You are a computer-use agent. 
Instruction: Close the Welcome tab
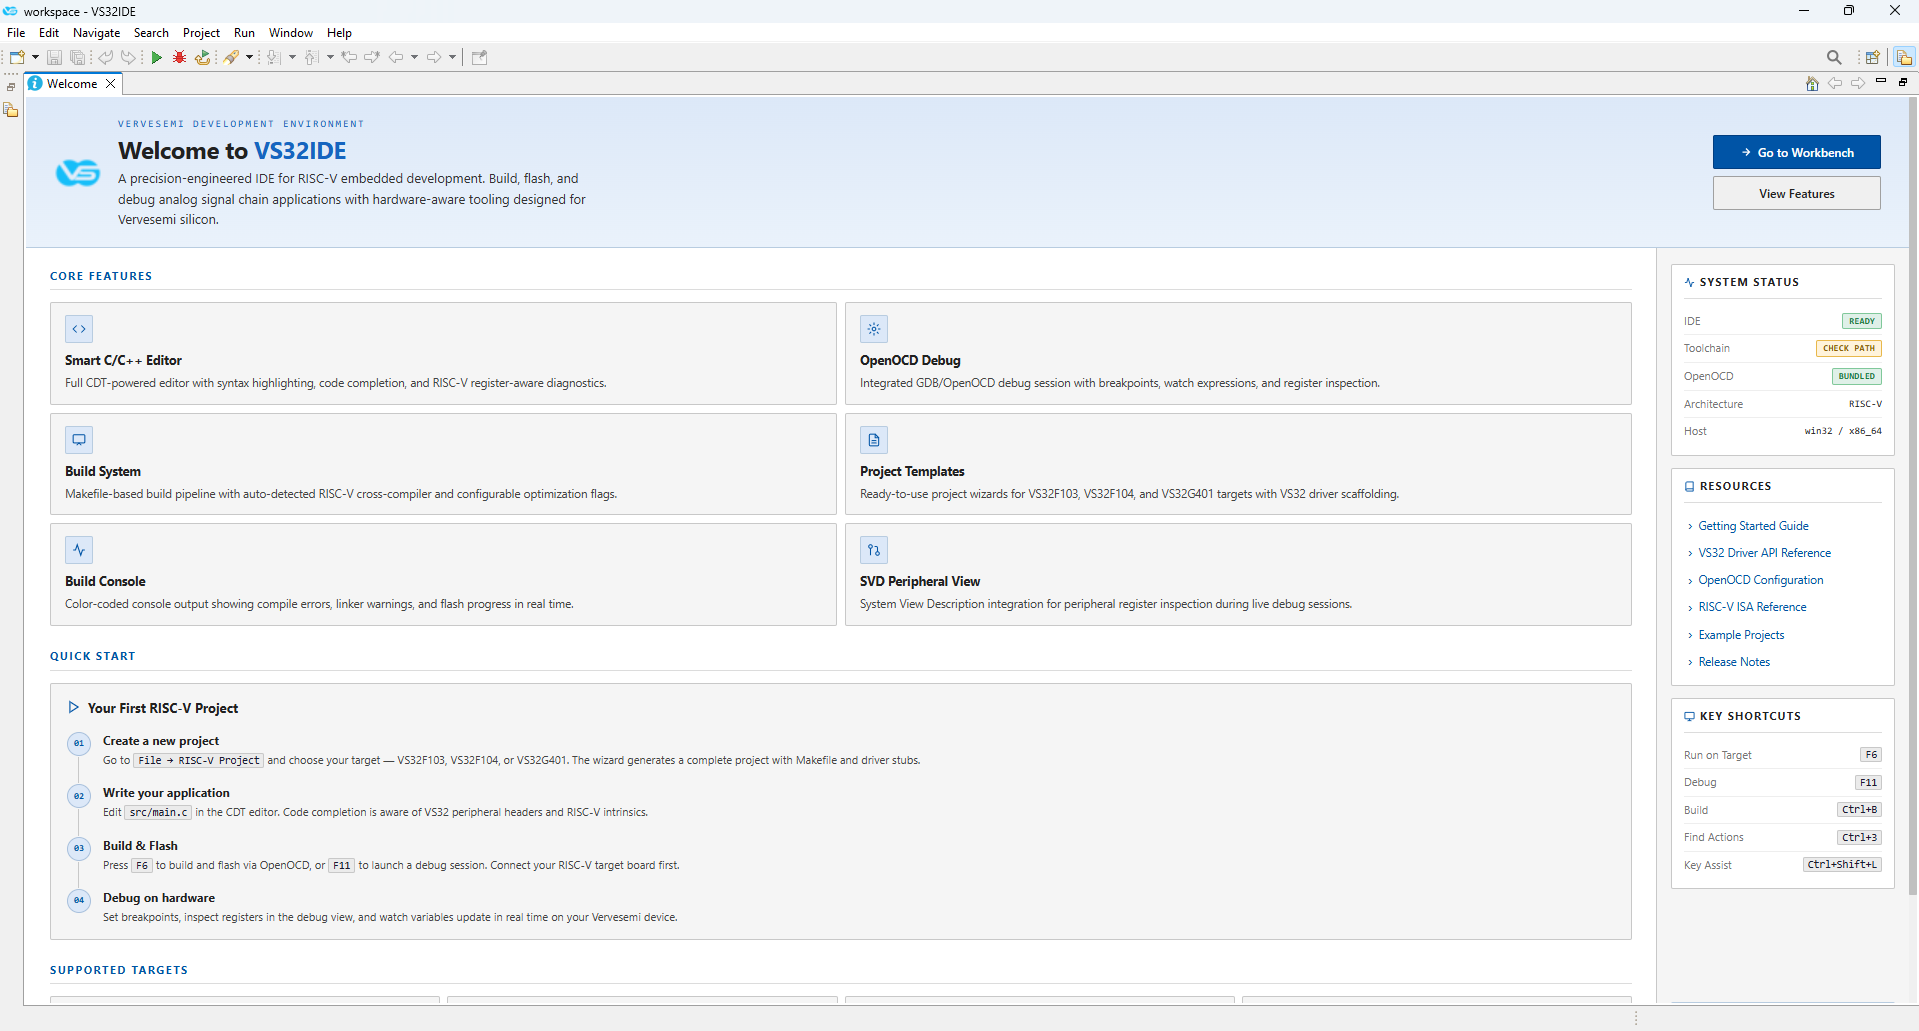(x=111, y=84)
